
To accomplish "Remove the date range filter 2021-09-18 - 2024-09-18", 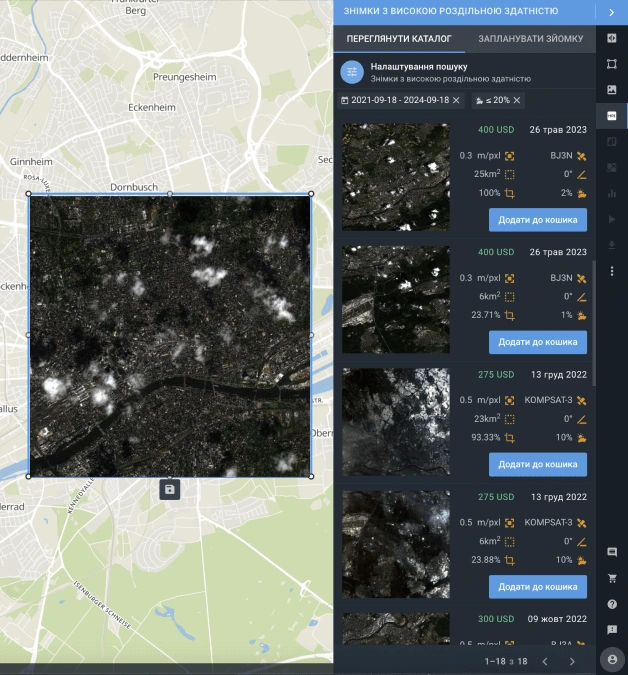I will pos(457,100).
